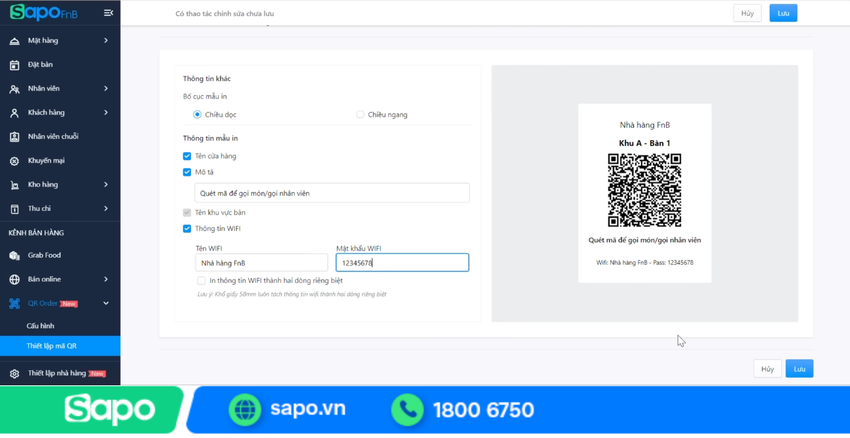Click the bottom Lưu button

click(800, 369)
